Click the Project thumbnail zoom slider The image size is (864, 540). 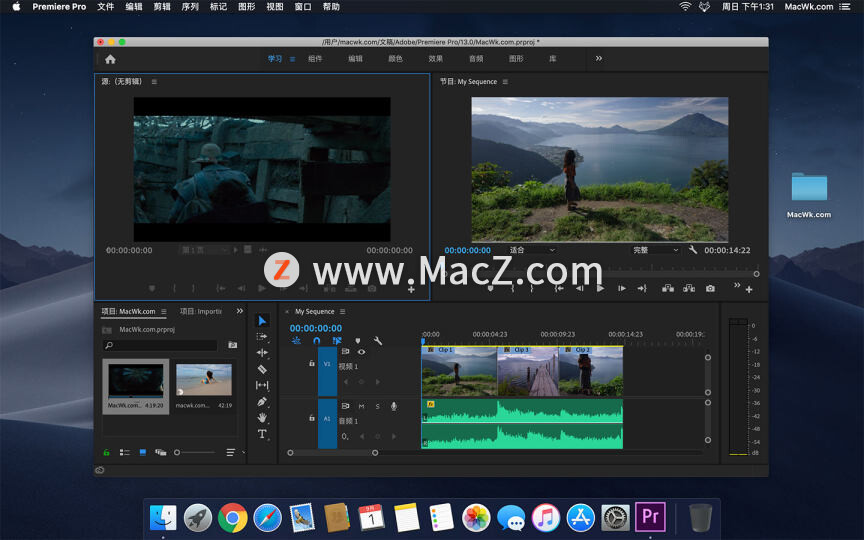(195, 452)
